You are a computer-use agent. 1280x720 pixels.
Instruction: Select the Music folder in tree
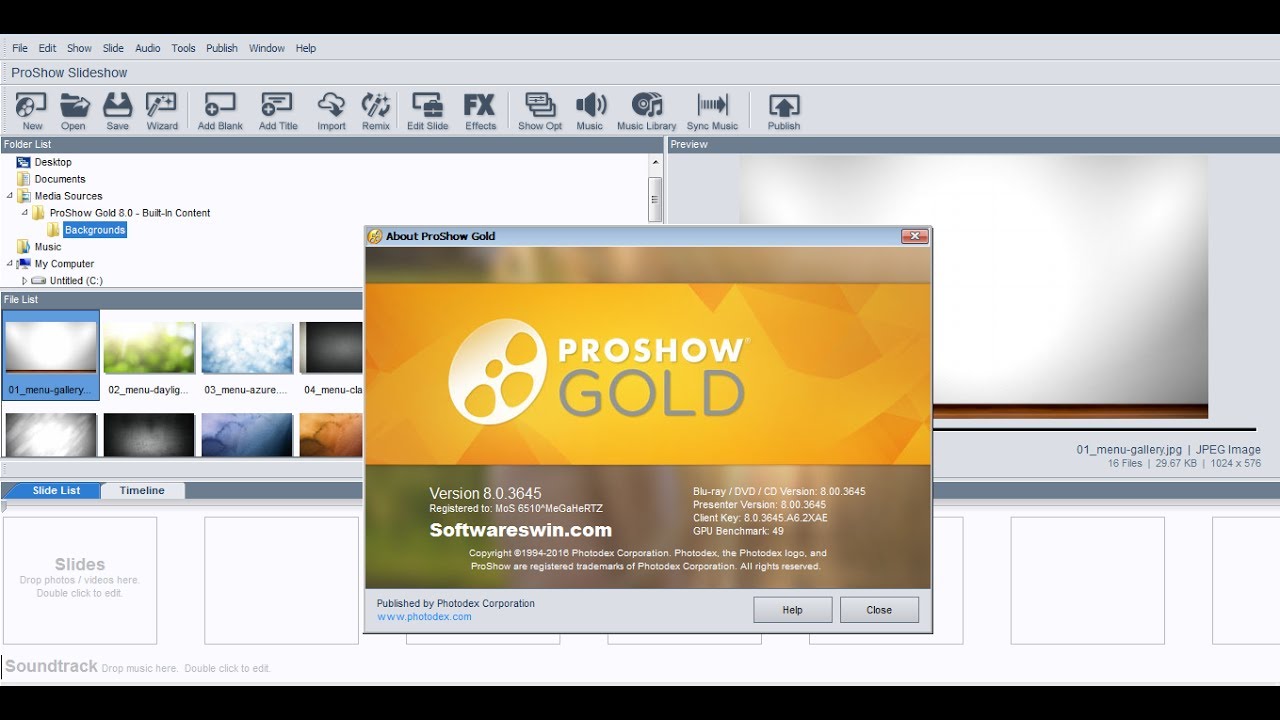[x=48, y=247]
